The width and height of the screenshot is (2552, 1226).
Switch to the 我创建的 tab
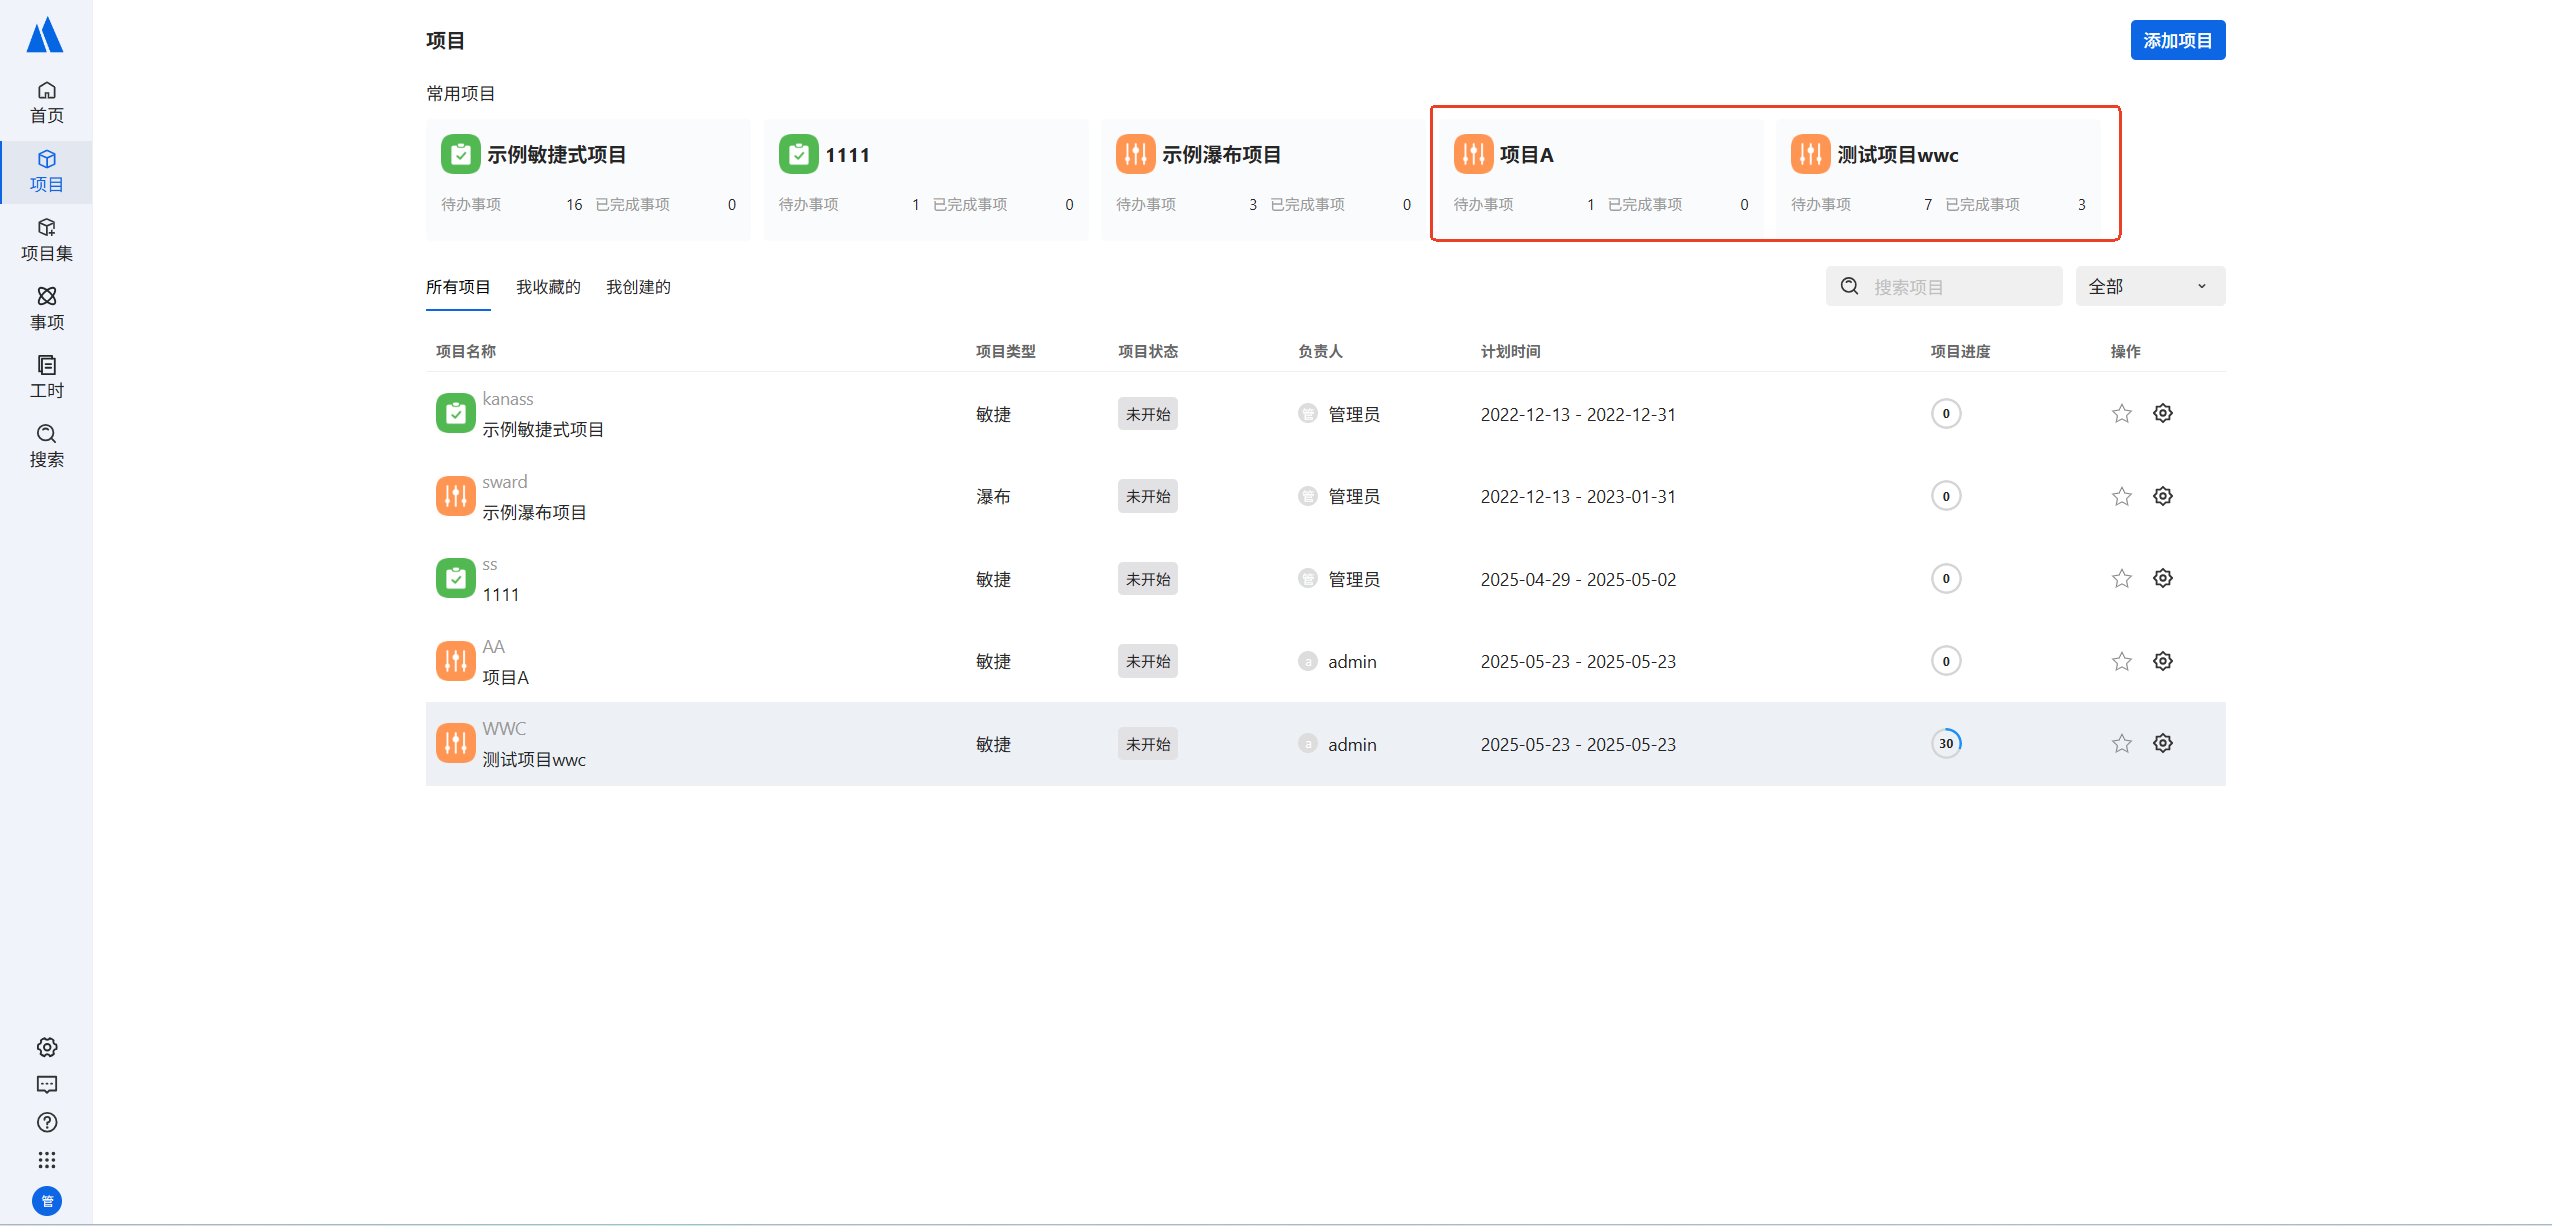click(x=638, y=287)
